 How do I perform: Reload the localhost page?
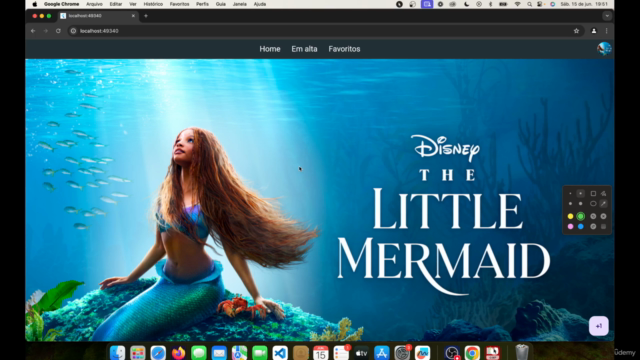click(58, 31)
